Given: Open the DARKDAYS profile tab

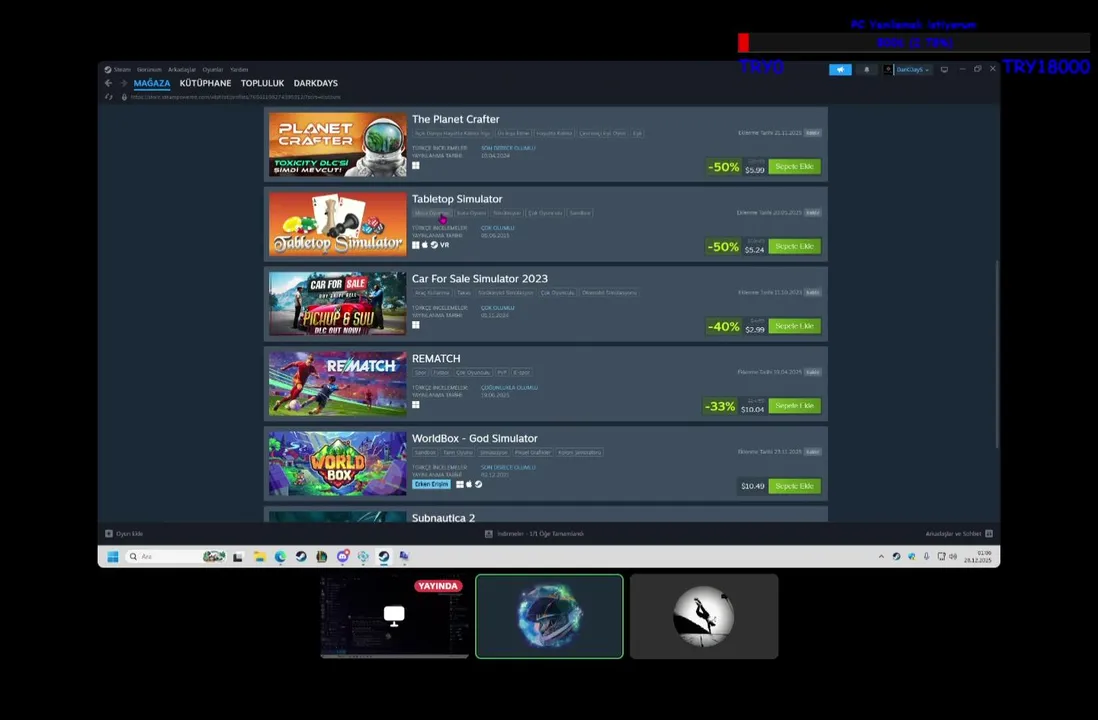Looking at the screenshot, I should point(316,83).
